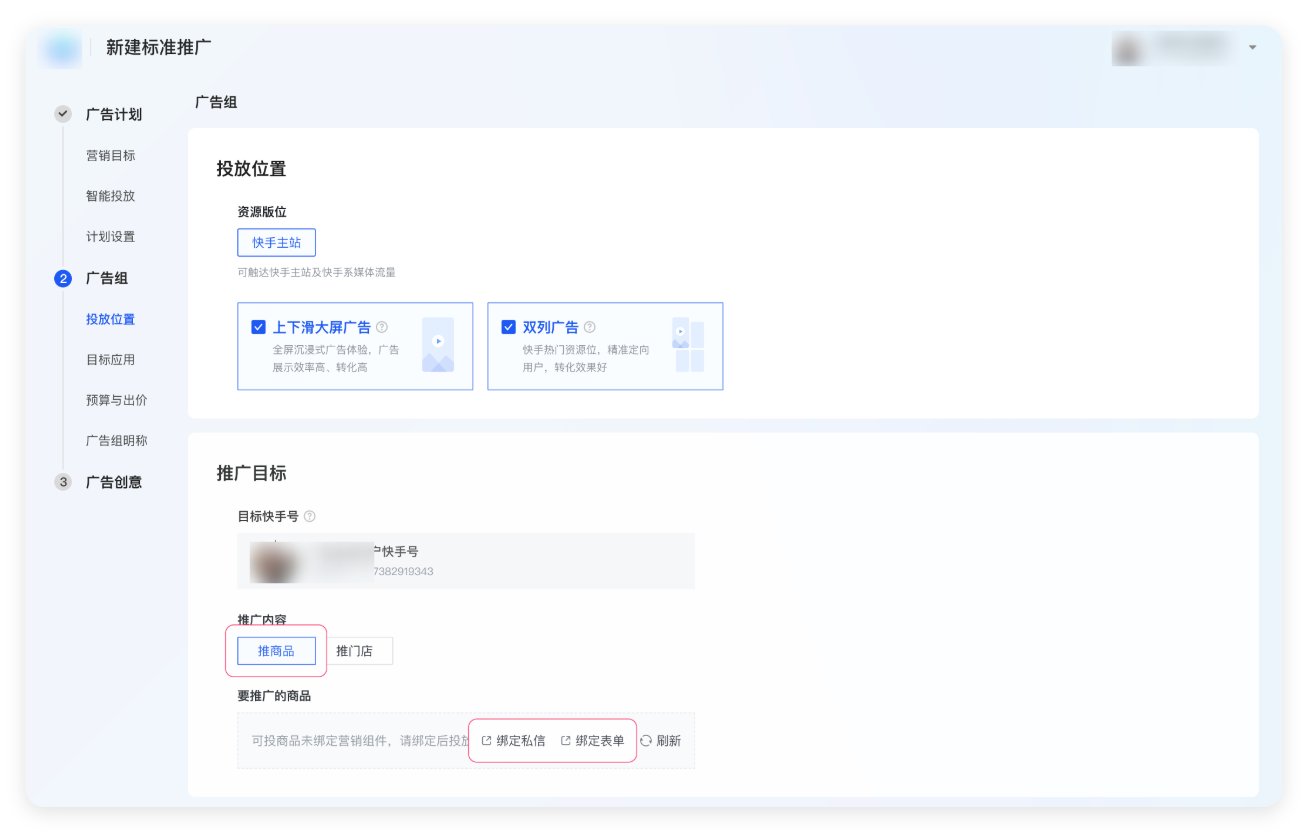Click the question icon next to 上下滑大屏广告

(x=381, y=326)
